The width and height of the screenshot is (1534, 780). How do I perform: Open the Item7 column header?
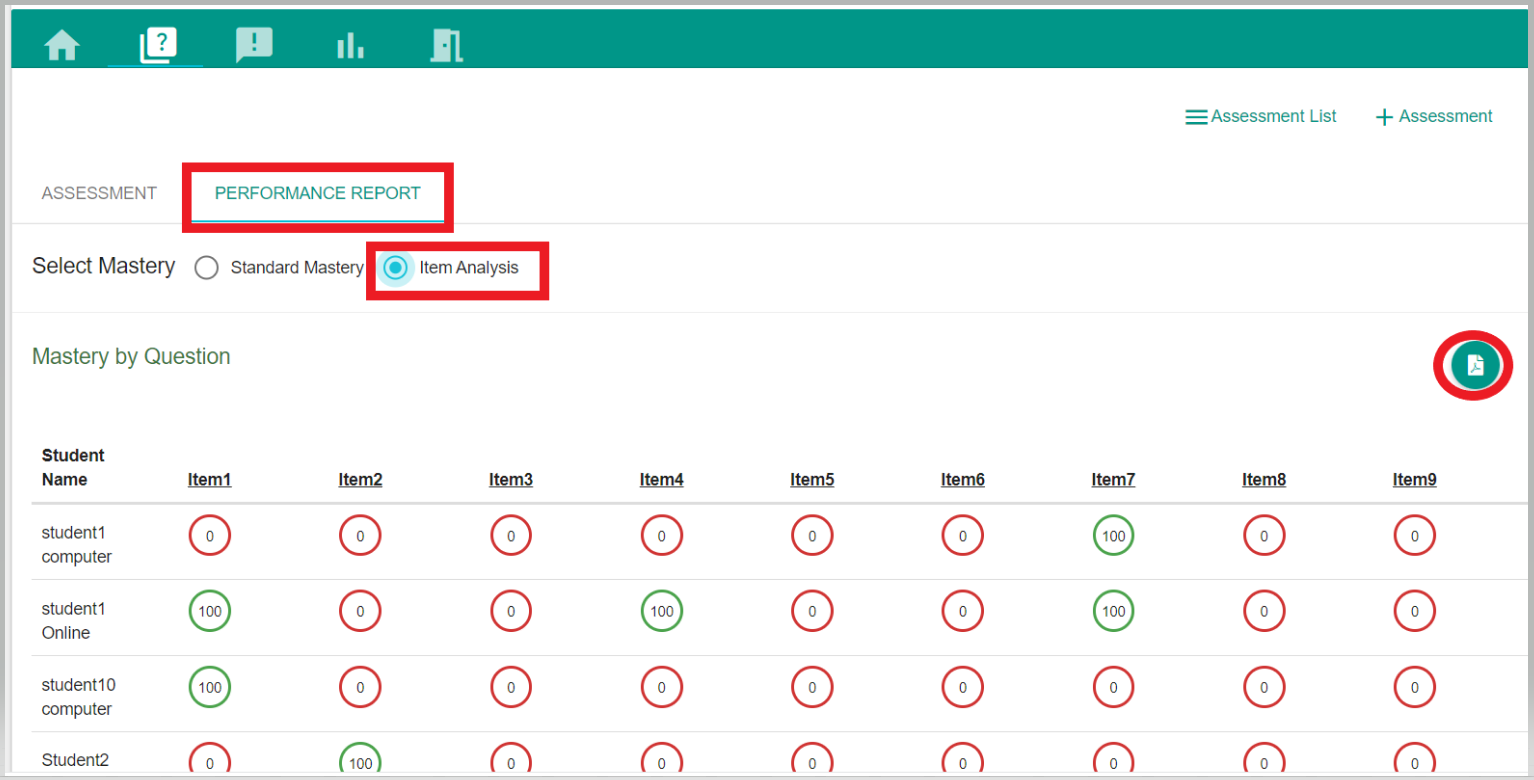pyautogui.click(x=1113, y=480)
